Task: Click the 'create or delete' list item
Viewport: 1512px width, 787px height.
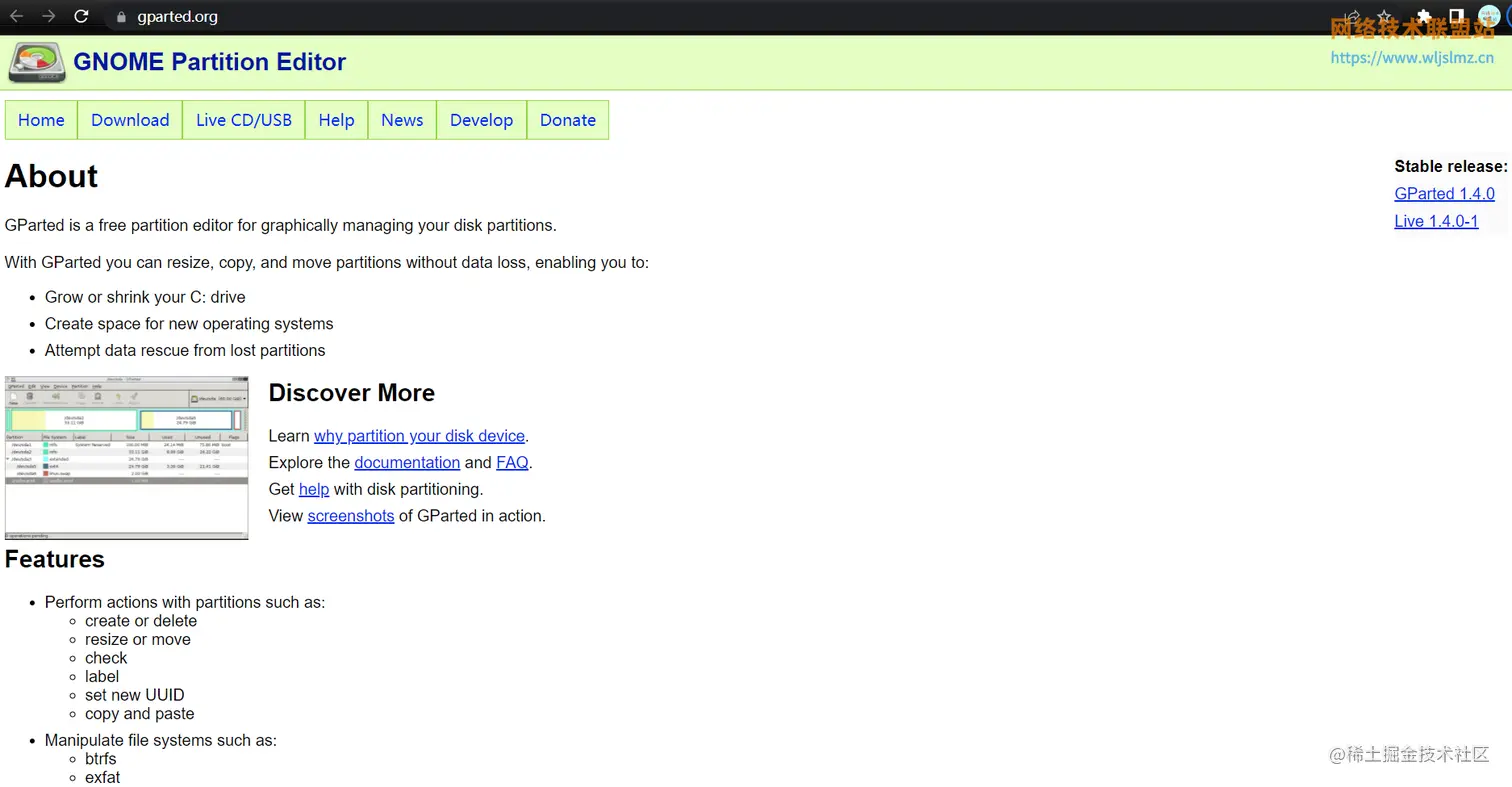Action: pos(141,621)
